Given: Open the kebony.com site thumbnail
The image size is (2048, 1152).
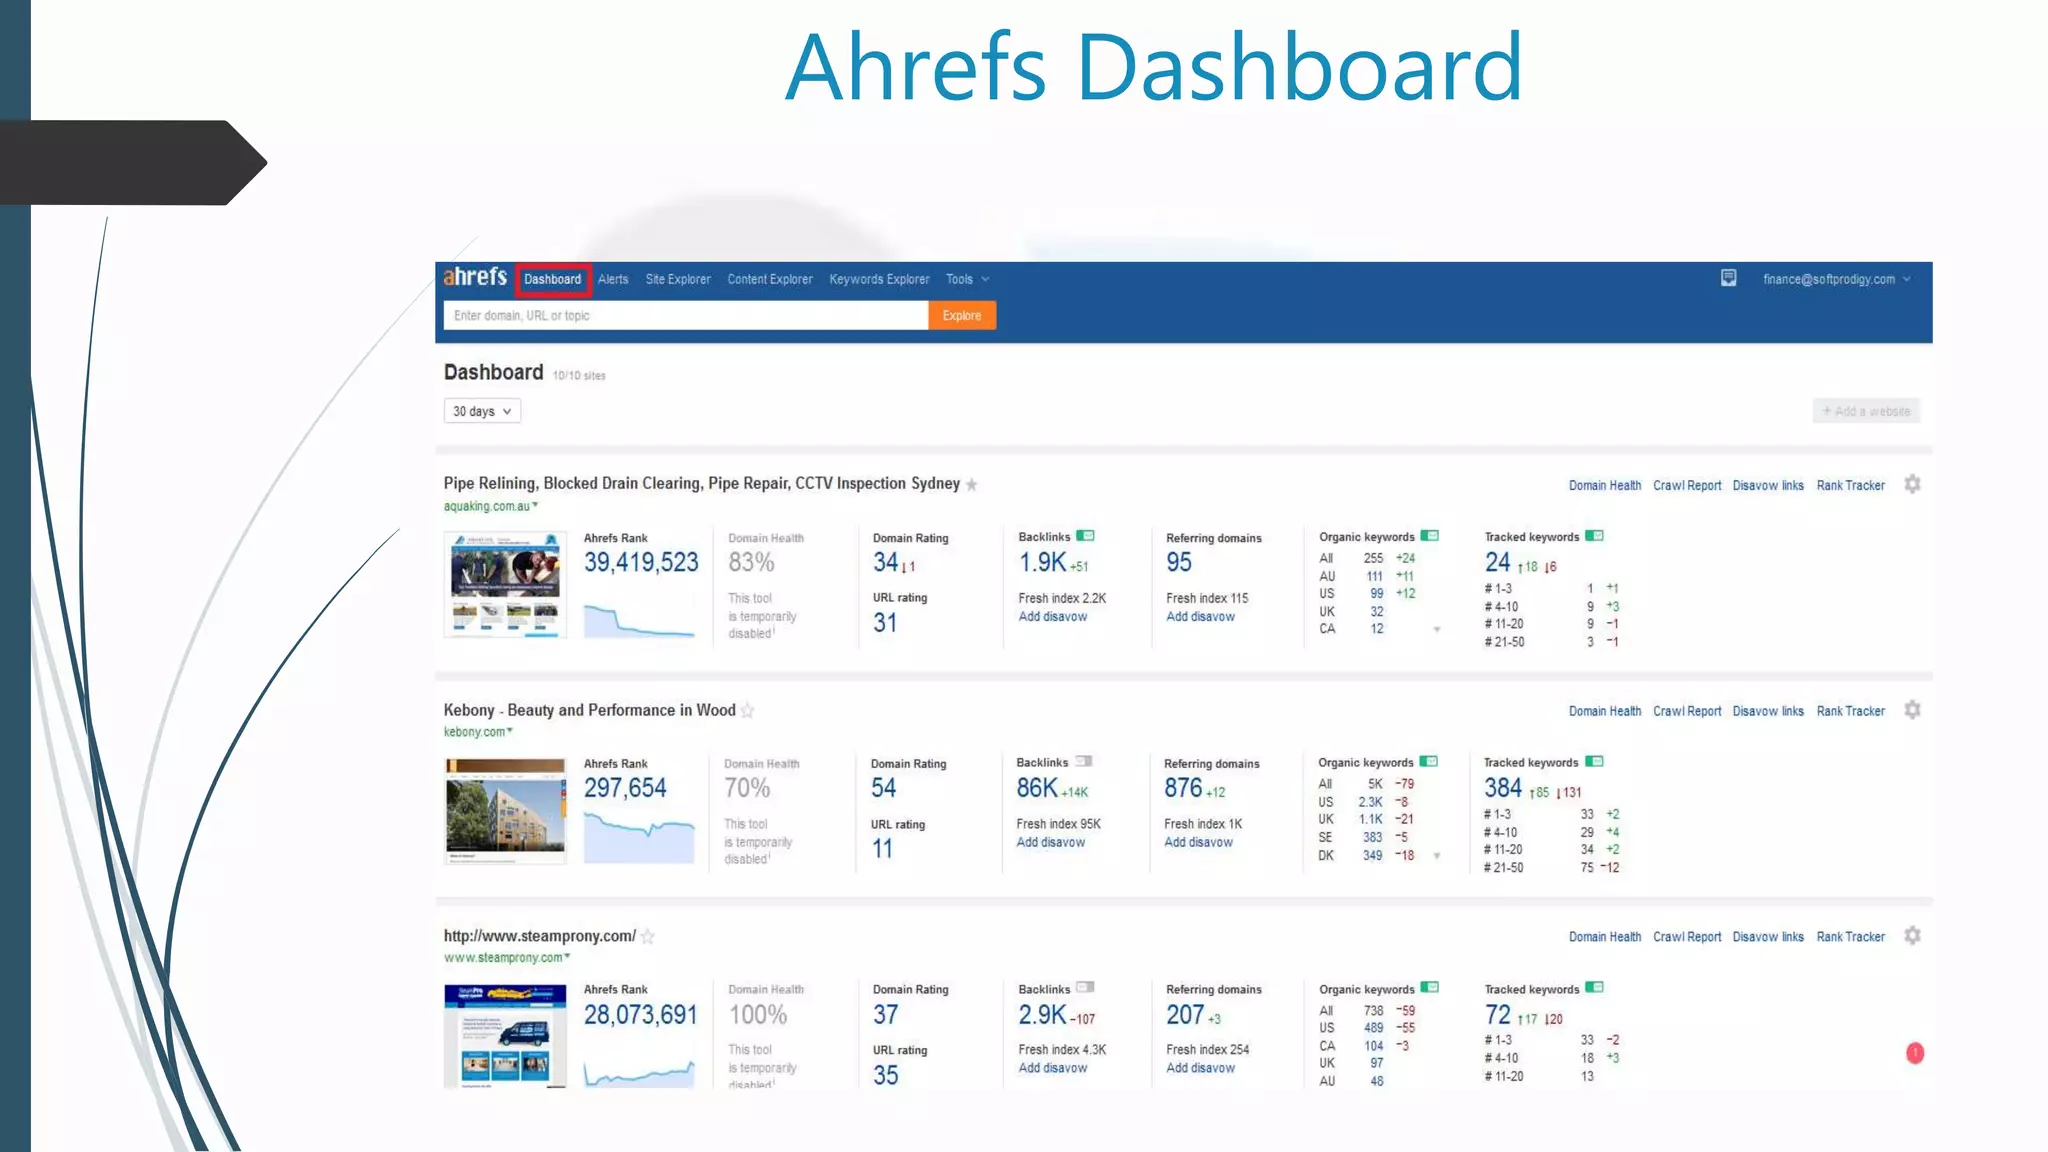Looking at the screenshot, I should pyautogui.click(x=505, y=811).
